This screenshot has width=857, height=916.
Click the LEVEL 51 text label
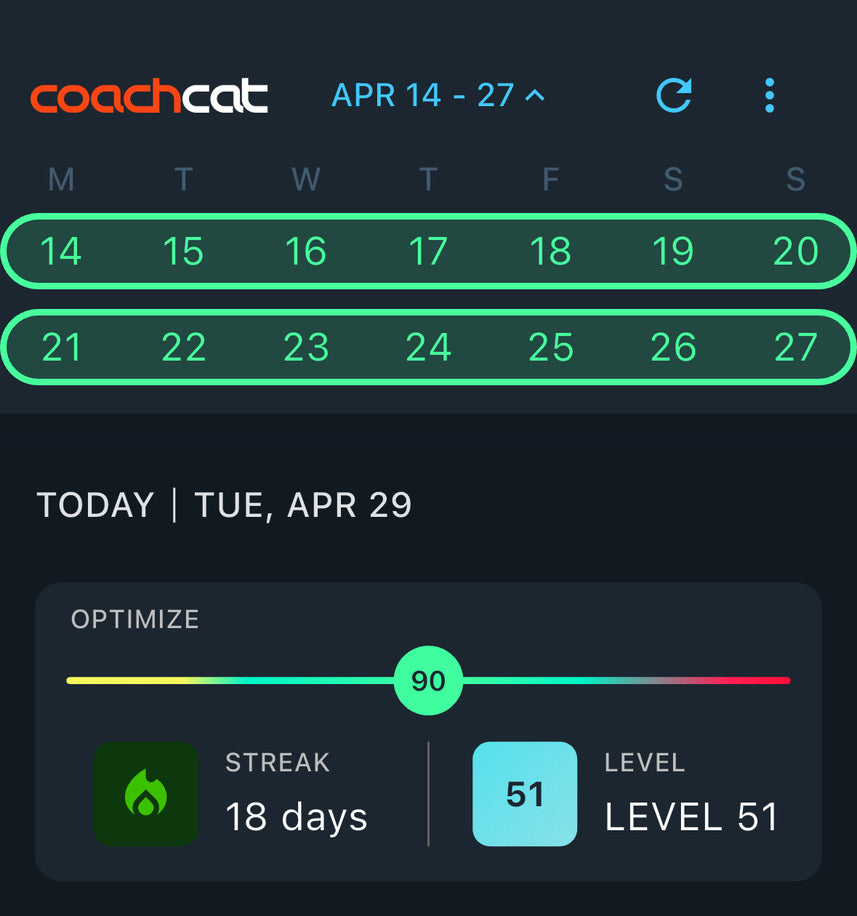tap(692, 817)
